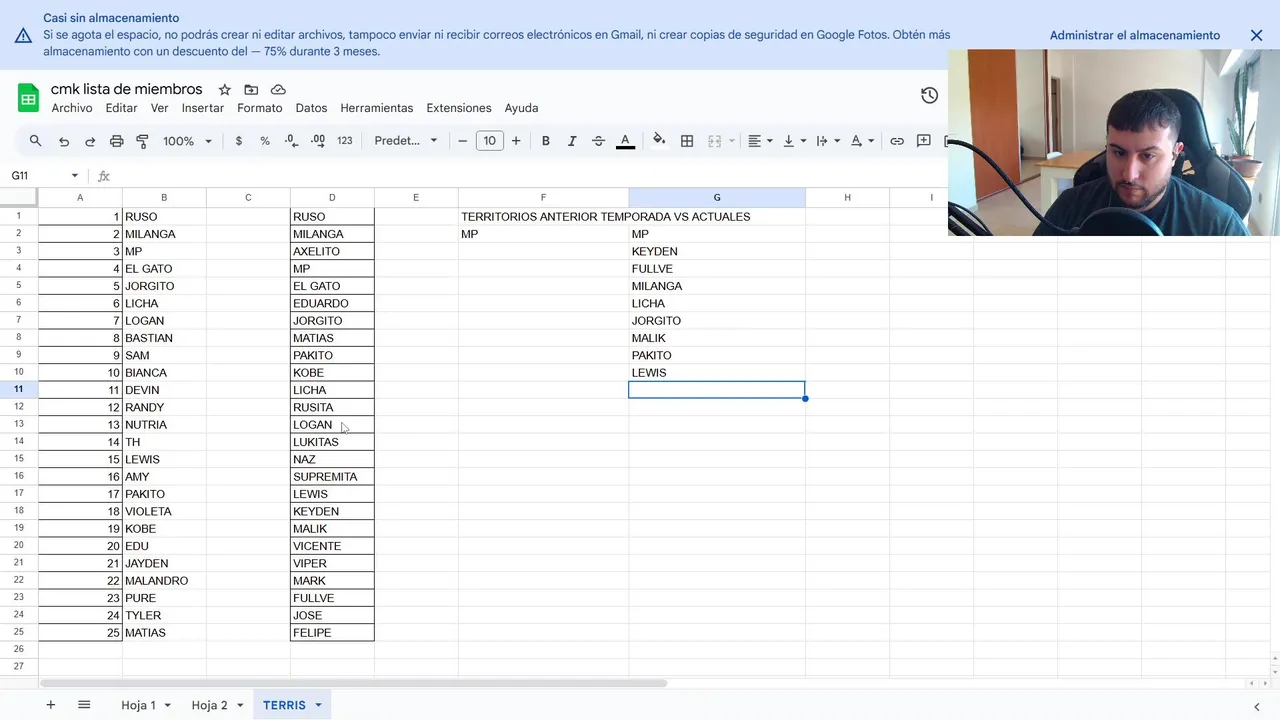Select column G header
The height and width of the screenshot is (720, 1280).
click(x=717, y=198)
